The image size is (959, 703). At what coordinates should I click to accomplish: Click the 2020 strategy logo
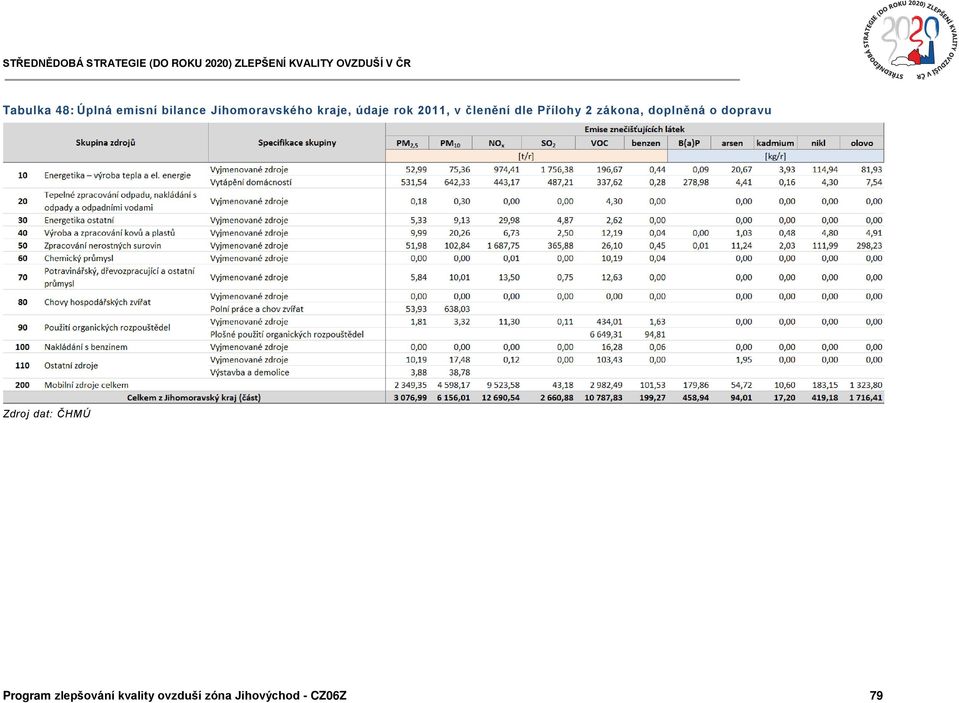tap(909, 40)
